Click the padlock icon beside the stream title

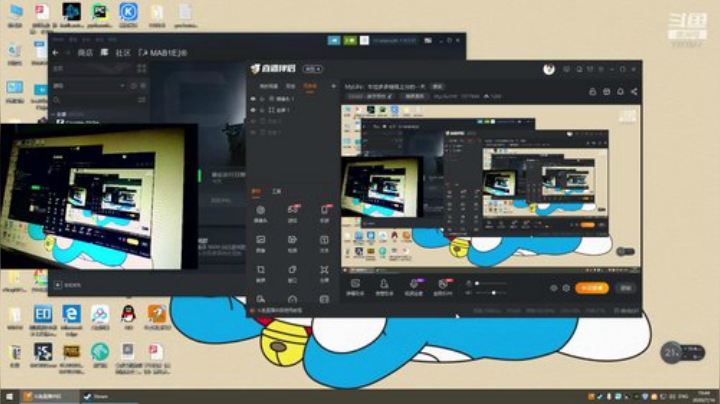click(x=592, y=92)
